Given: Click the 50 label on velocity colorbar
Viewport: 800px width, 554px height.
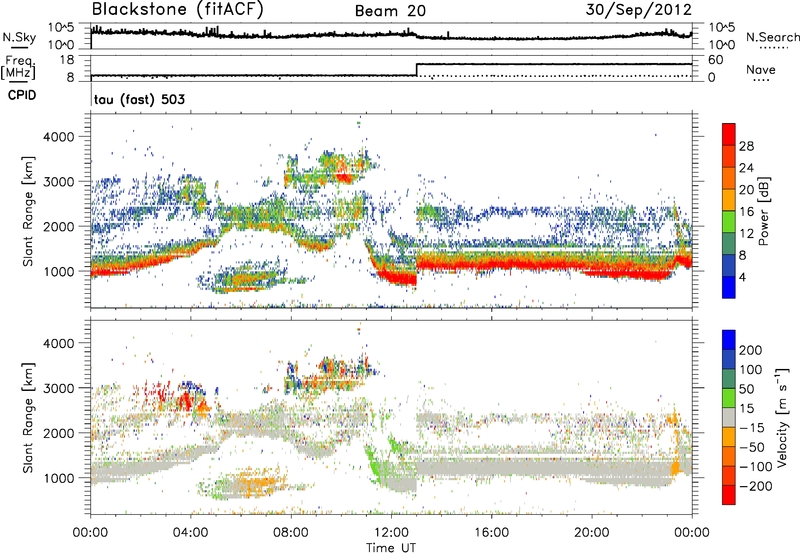Looking at the screenshot, I should (746, 389).
